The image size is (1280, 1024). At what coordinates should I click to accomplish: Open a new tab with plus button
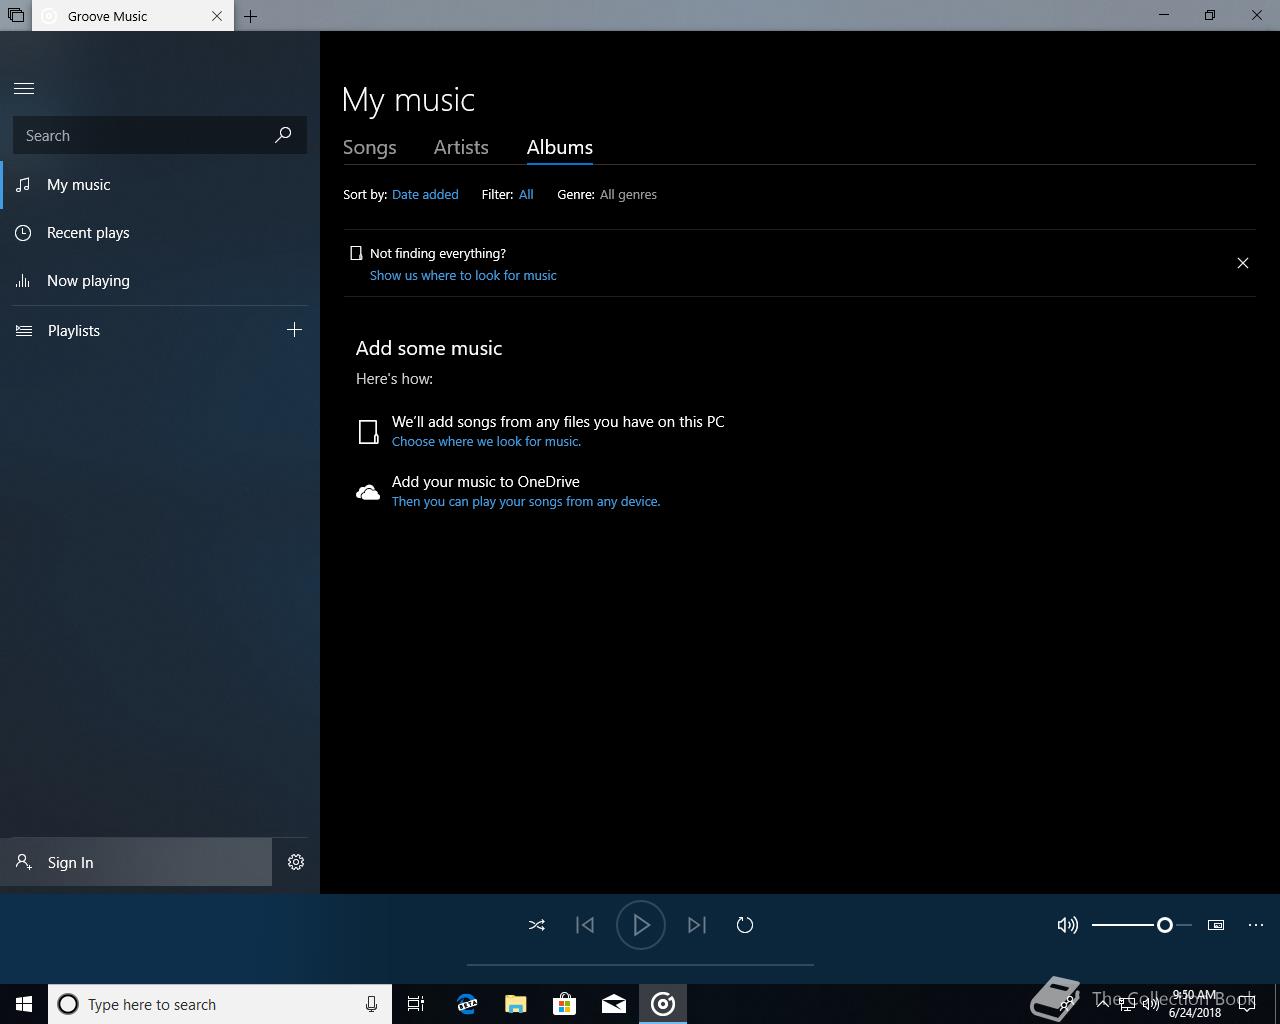pyautogui.click(x=251, y=16)
